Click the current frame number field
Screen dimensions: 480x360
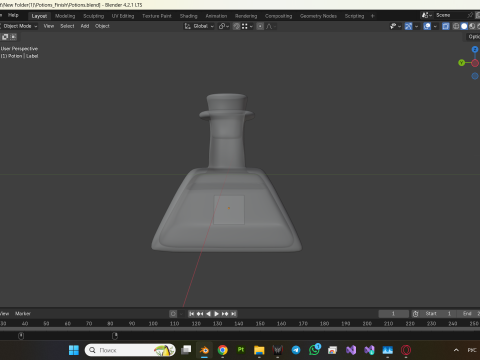(x=394, y=314)
